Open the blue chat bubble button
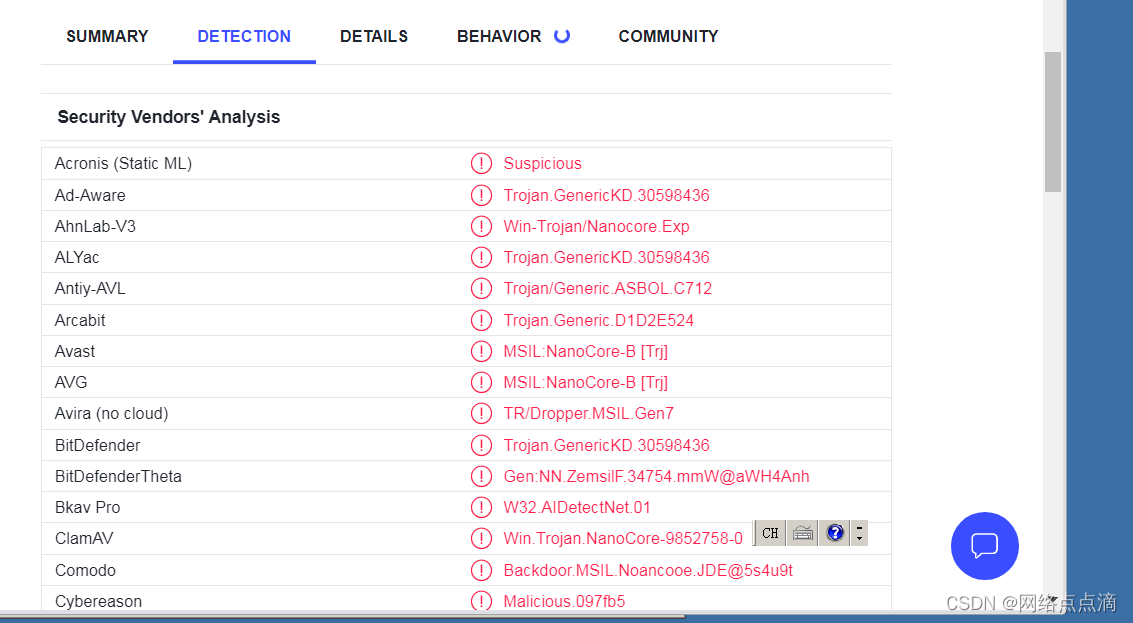 point(984,546)
